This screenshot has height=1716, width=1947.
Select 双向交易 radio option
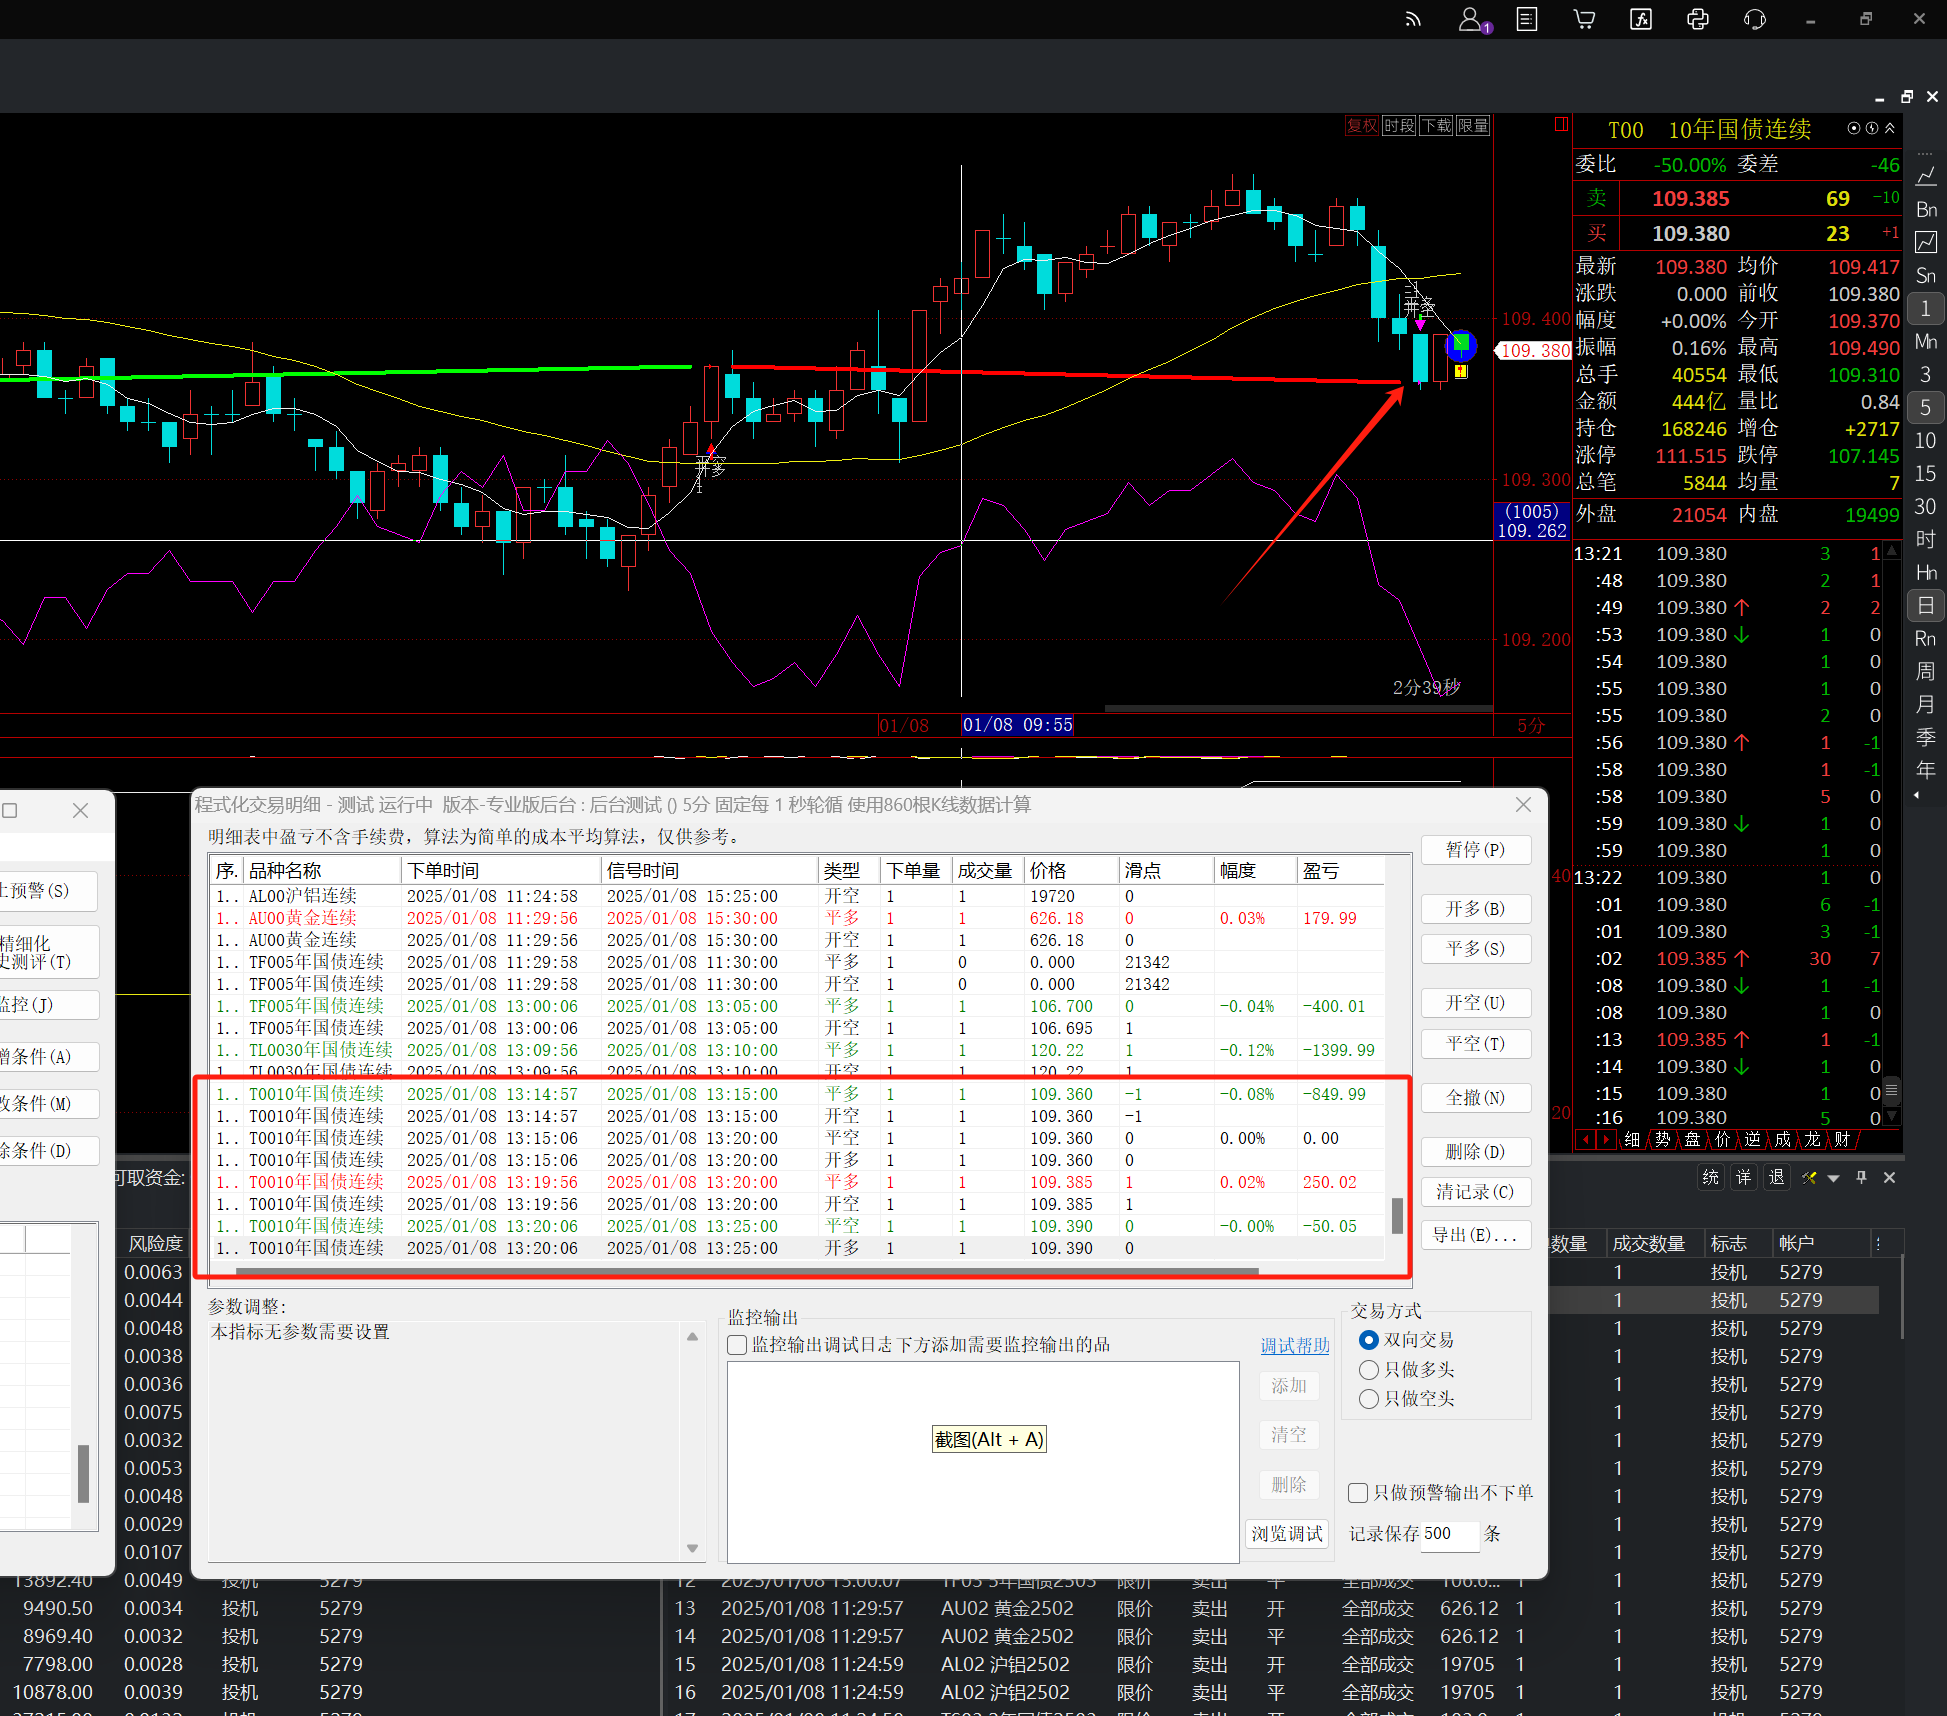[1406, 1340]
